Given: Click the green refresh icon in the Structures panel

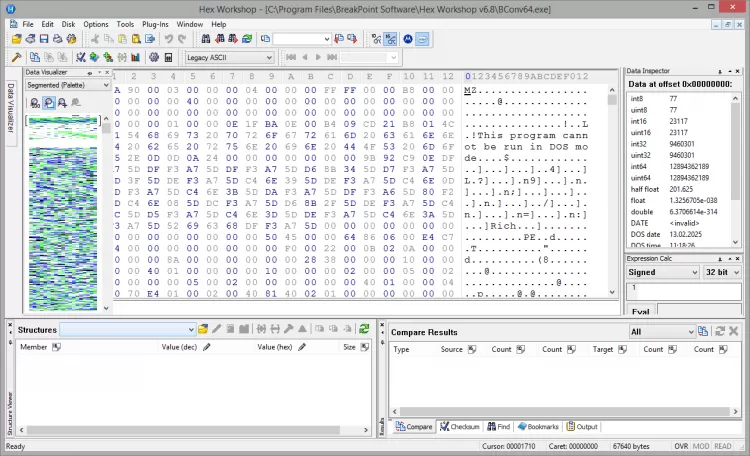Looking at the screenshot, I should click(x=364, y=329).
